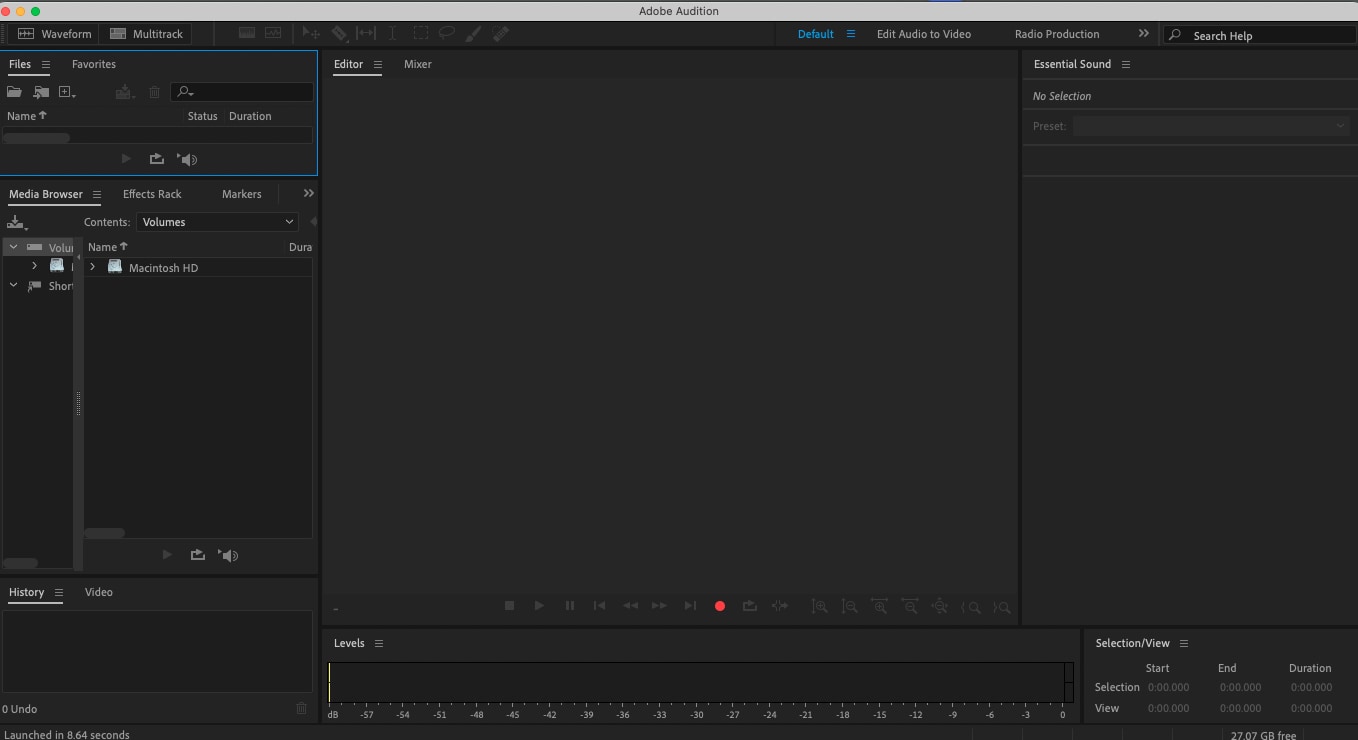This screenshot has width=1358, height=740.
Task: Click the Search Help field
Action: 1260,35
